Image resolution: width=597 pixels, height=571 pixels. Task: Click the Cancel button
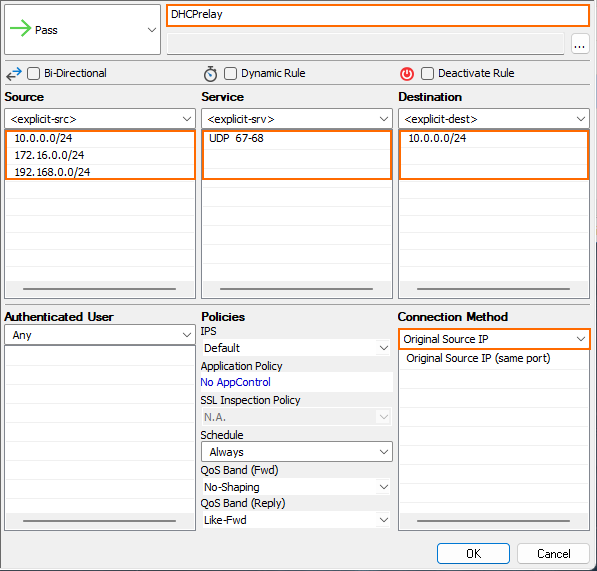click(x=553, y=553)
